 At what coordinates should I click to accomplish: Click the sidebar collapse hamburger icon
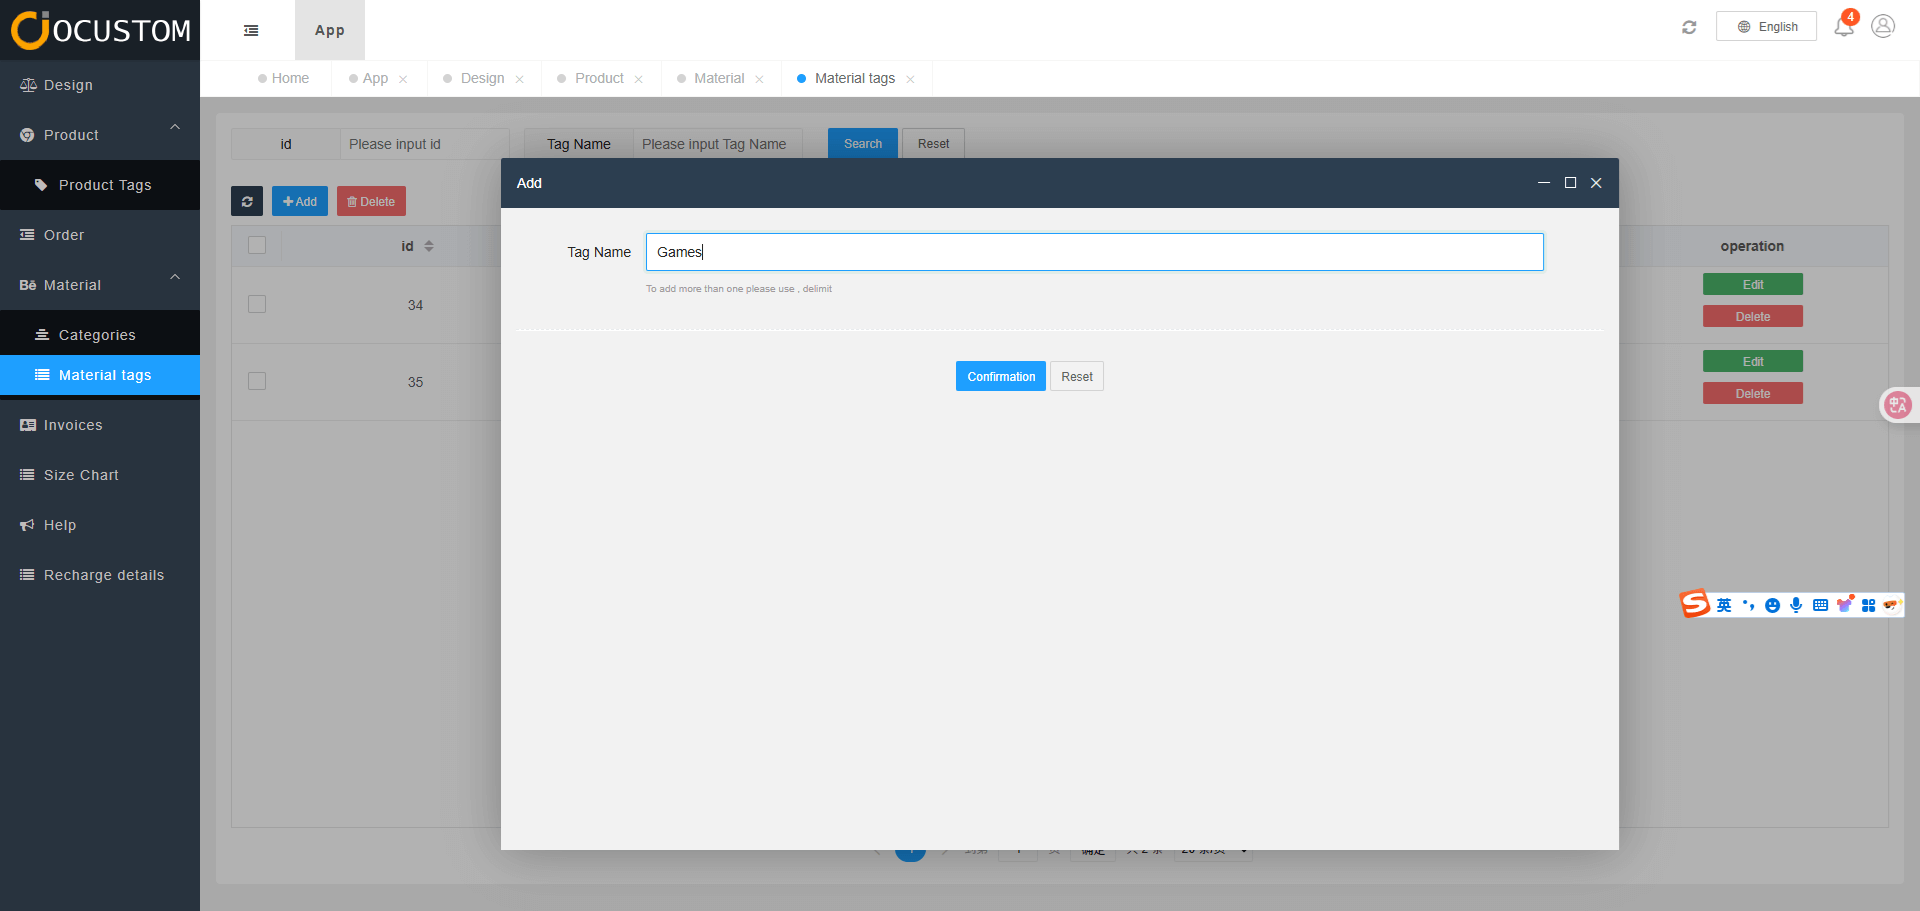pyautogui.click(x=251, y=31)
